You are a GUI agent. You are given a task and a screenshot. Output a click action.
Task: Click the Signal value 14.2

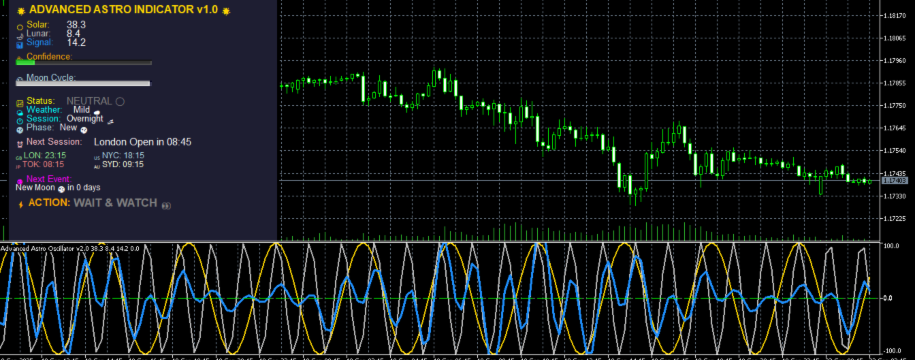pos(76,43)
